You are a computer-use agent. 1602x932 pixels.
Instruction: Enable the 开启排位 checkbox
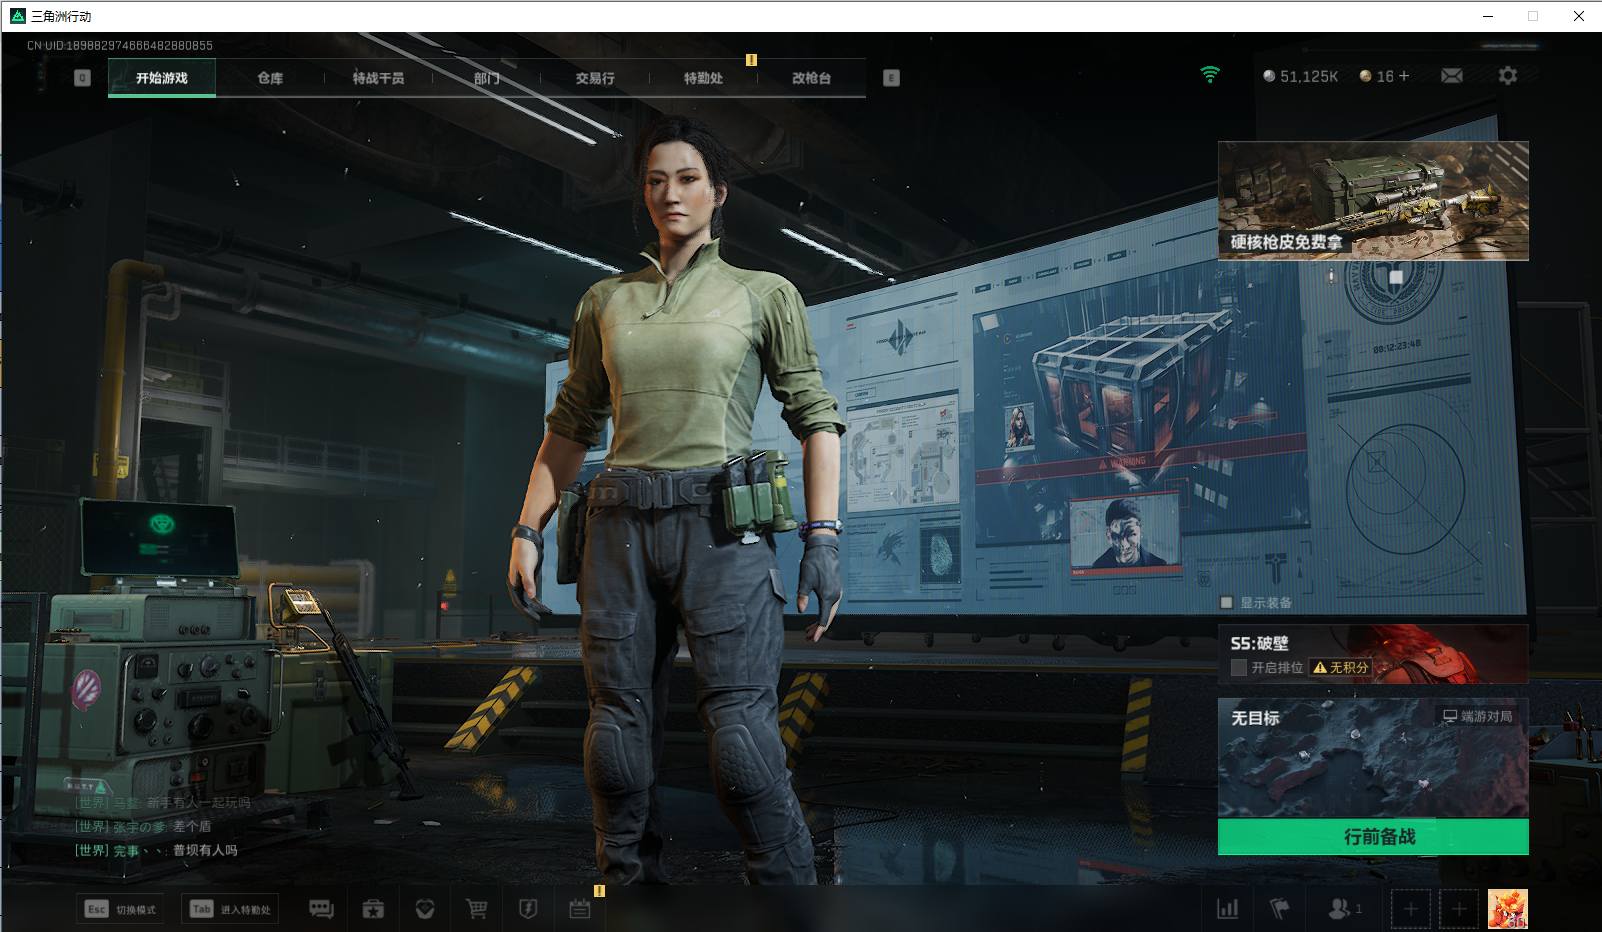[x=1239, y=668]
